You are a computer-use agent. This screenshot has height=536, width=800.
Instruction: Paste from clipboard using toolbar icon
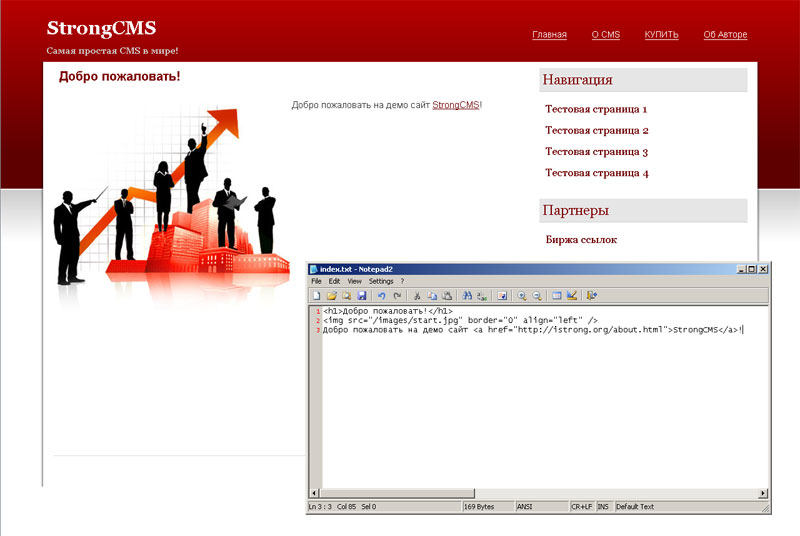pyautogui.click(x=447, y=295)
